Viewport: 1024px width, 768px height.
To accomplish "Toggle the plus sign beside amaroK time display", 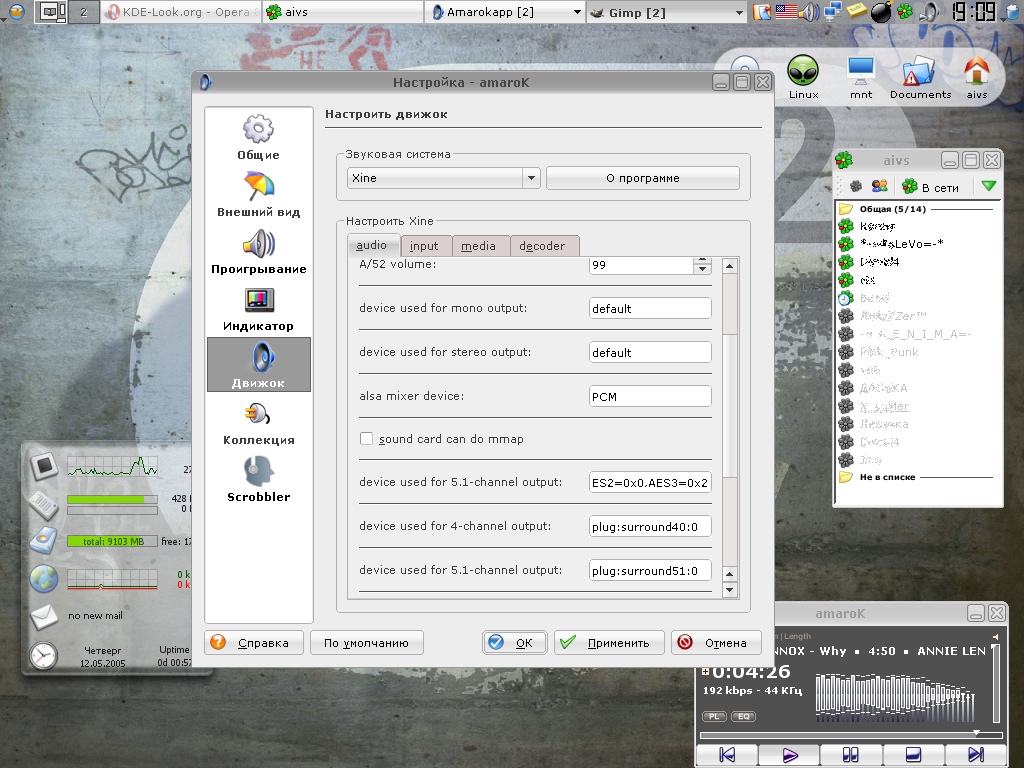I will 705,671.
